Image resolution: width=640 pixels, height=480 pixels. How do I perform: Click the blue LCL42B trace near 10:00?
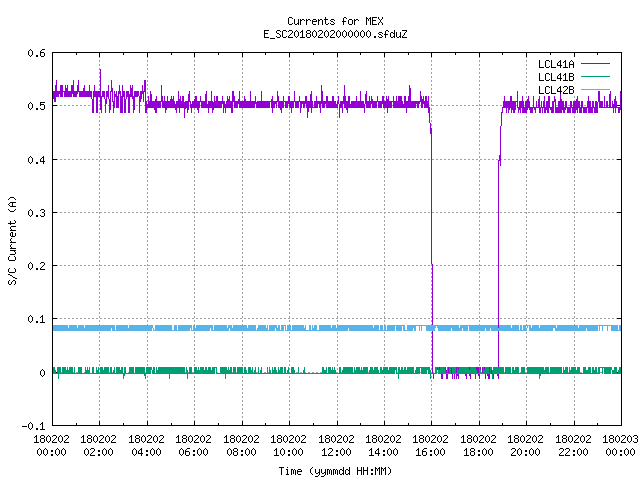point(289,328)
